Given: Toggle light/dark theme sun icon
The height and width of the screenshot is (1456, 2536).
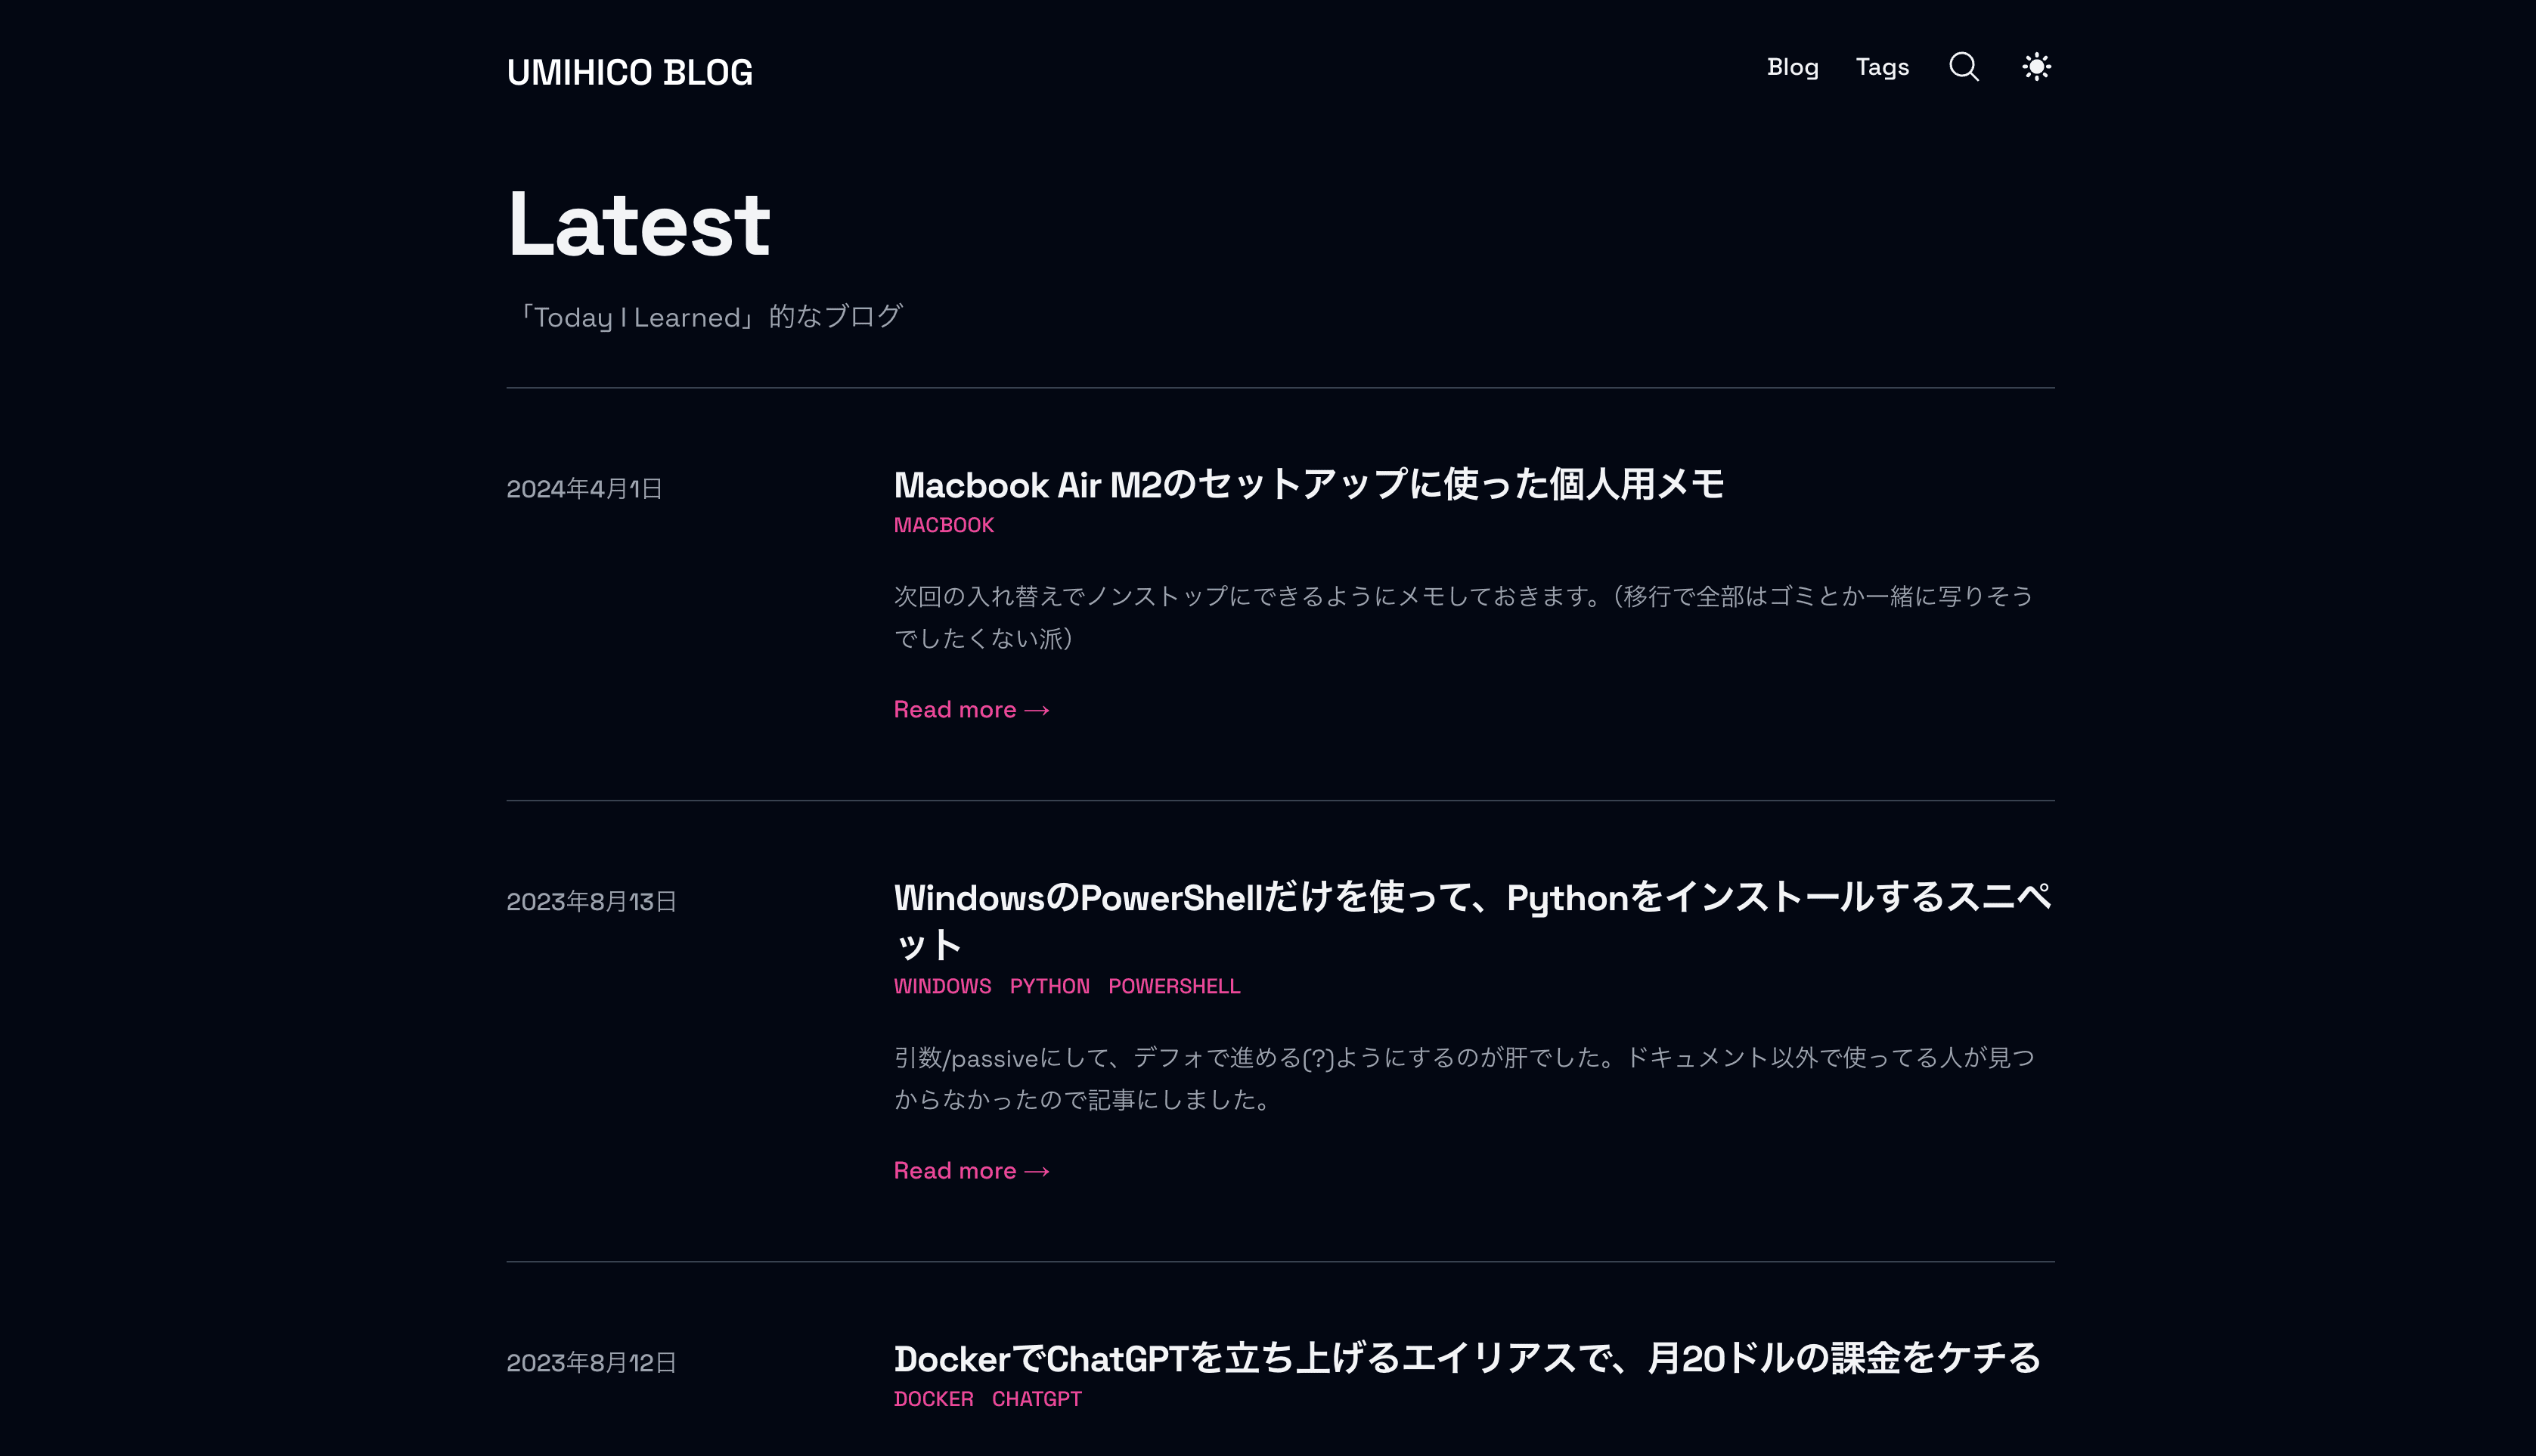Looking at the screenshot, I should [2036, 67].
